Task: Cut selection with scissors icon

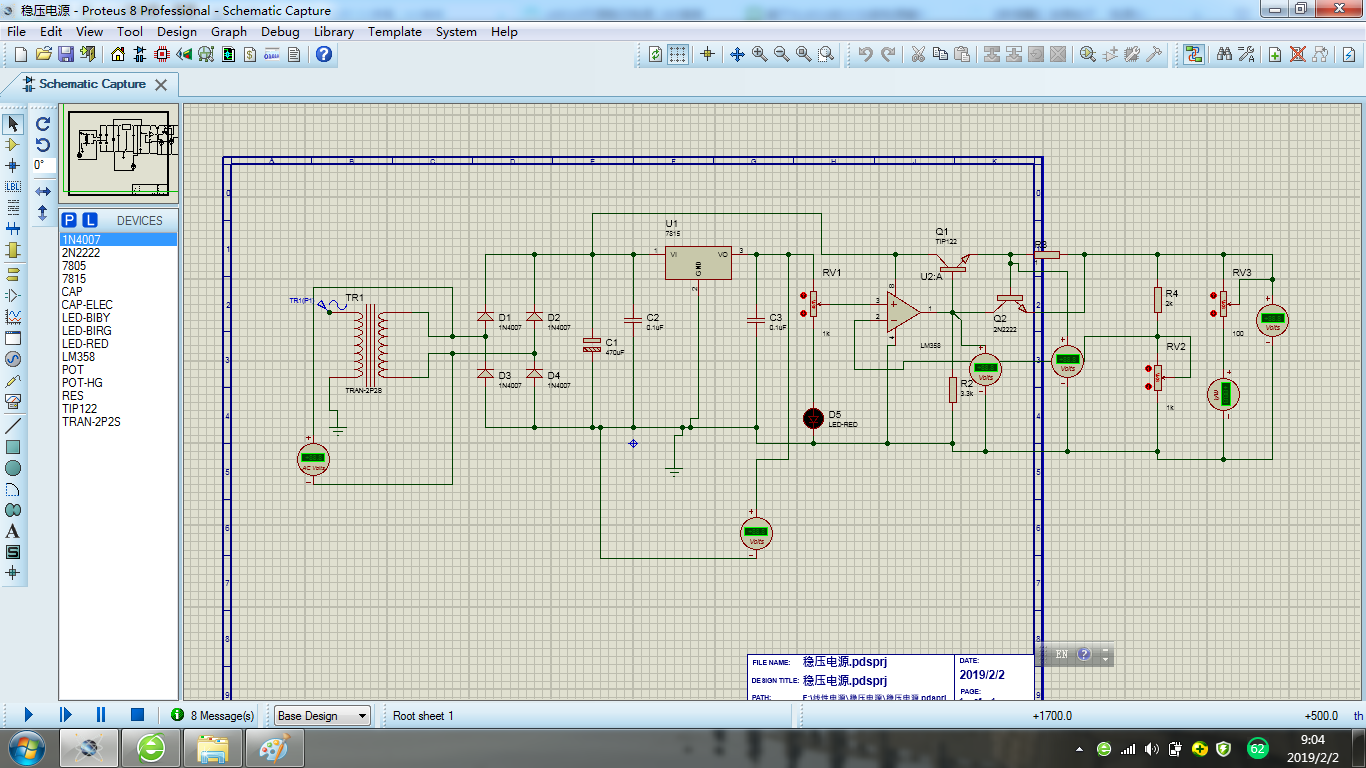Action: [917, 54]
